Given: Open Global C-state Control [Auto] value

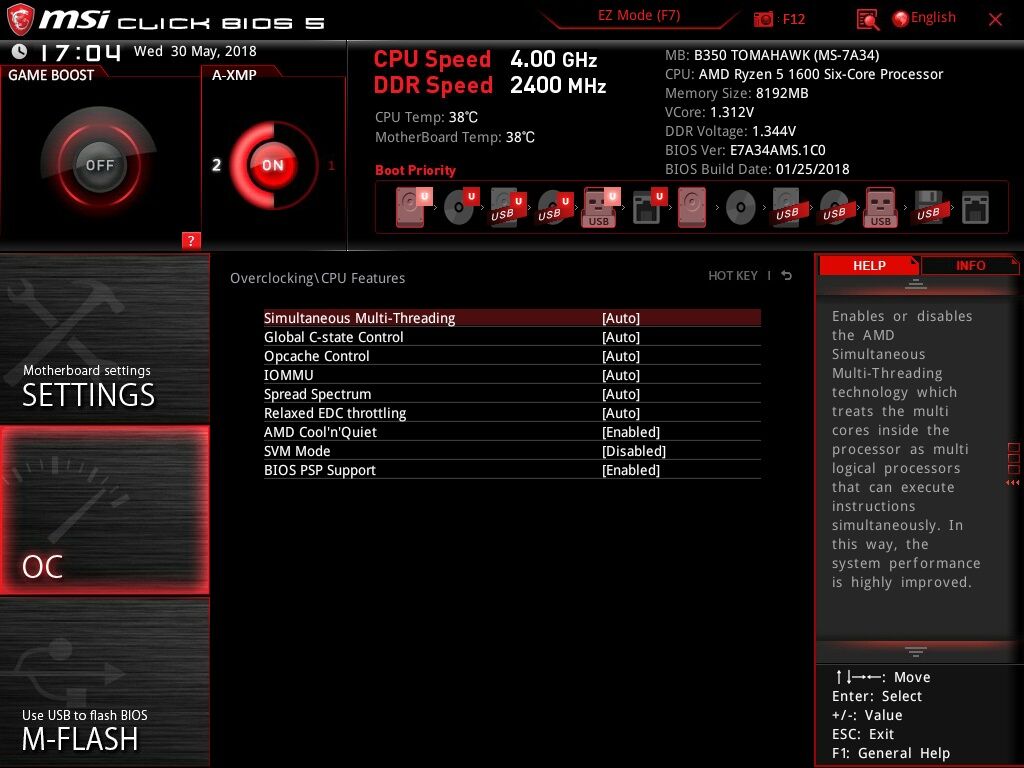Looking at the screenshot, I should pos(620,337).
